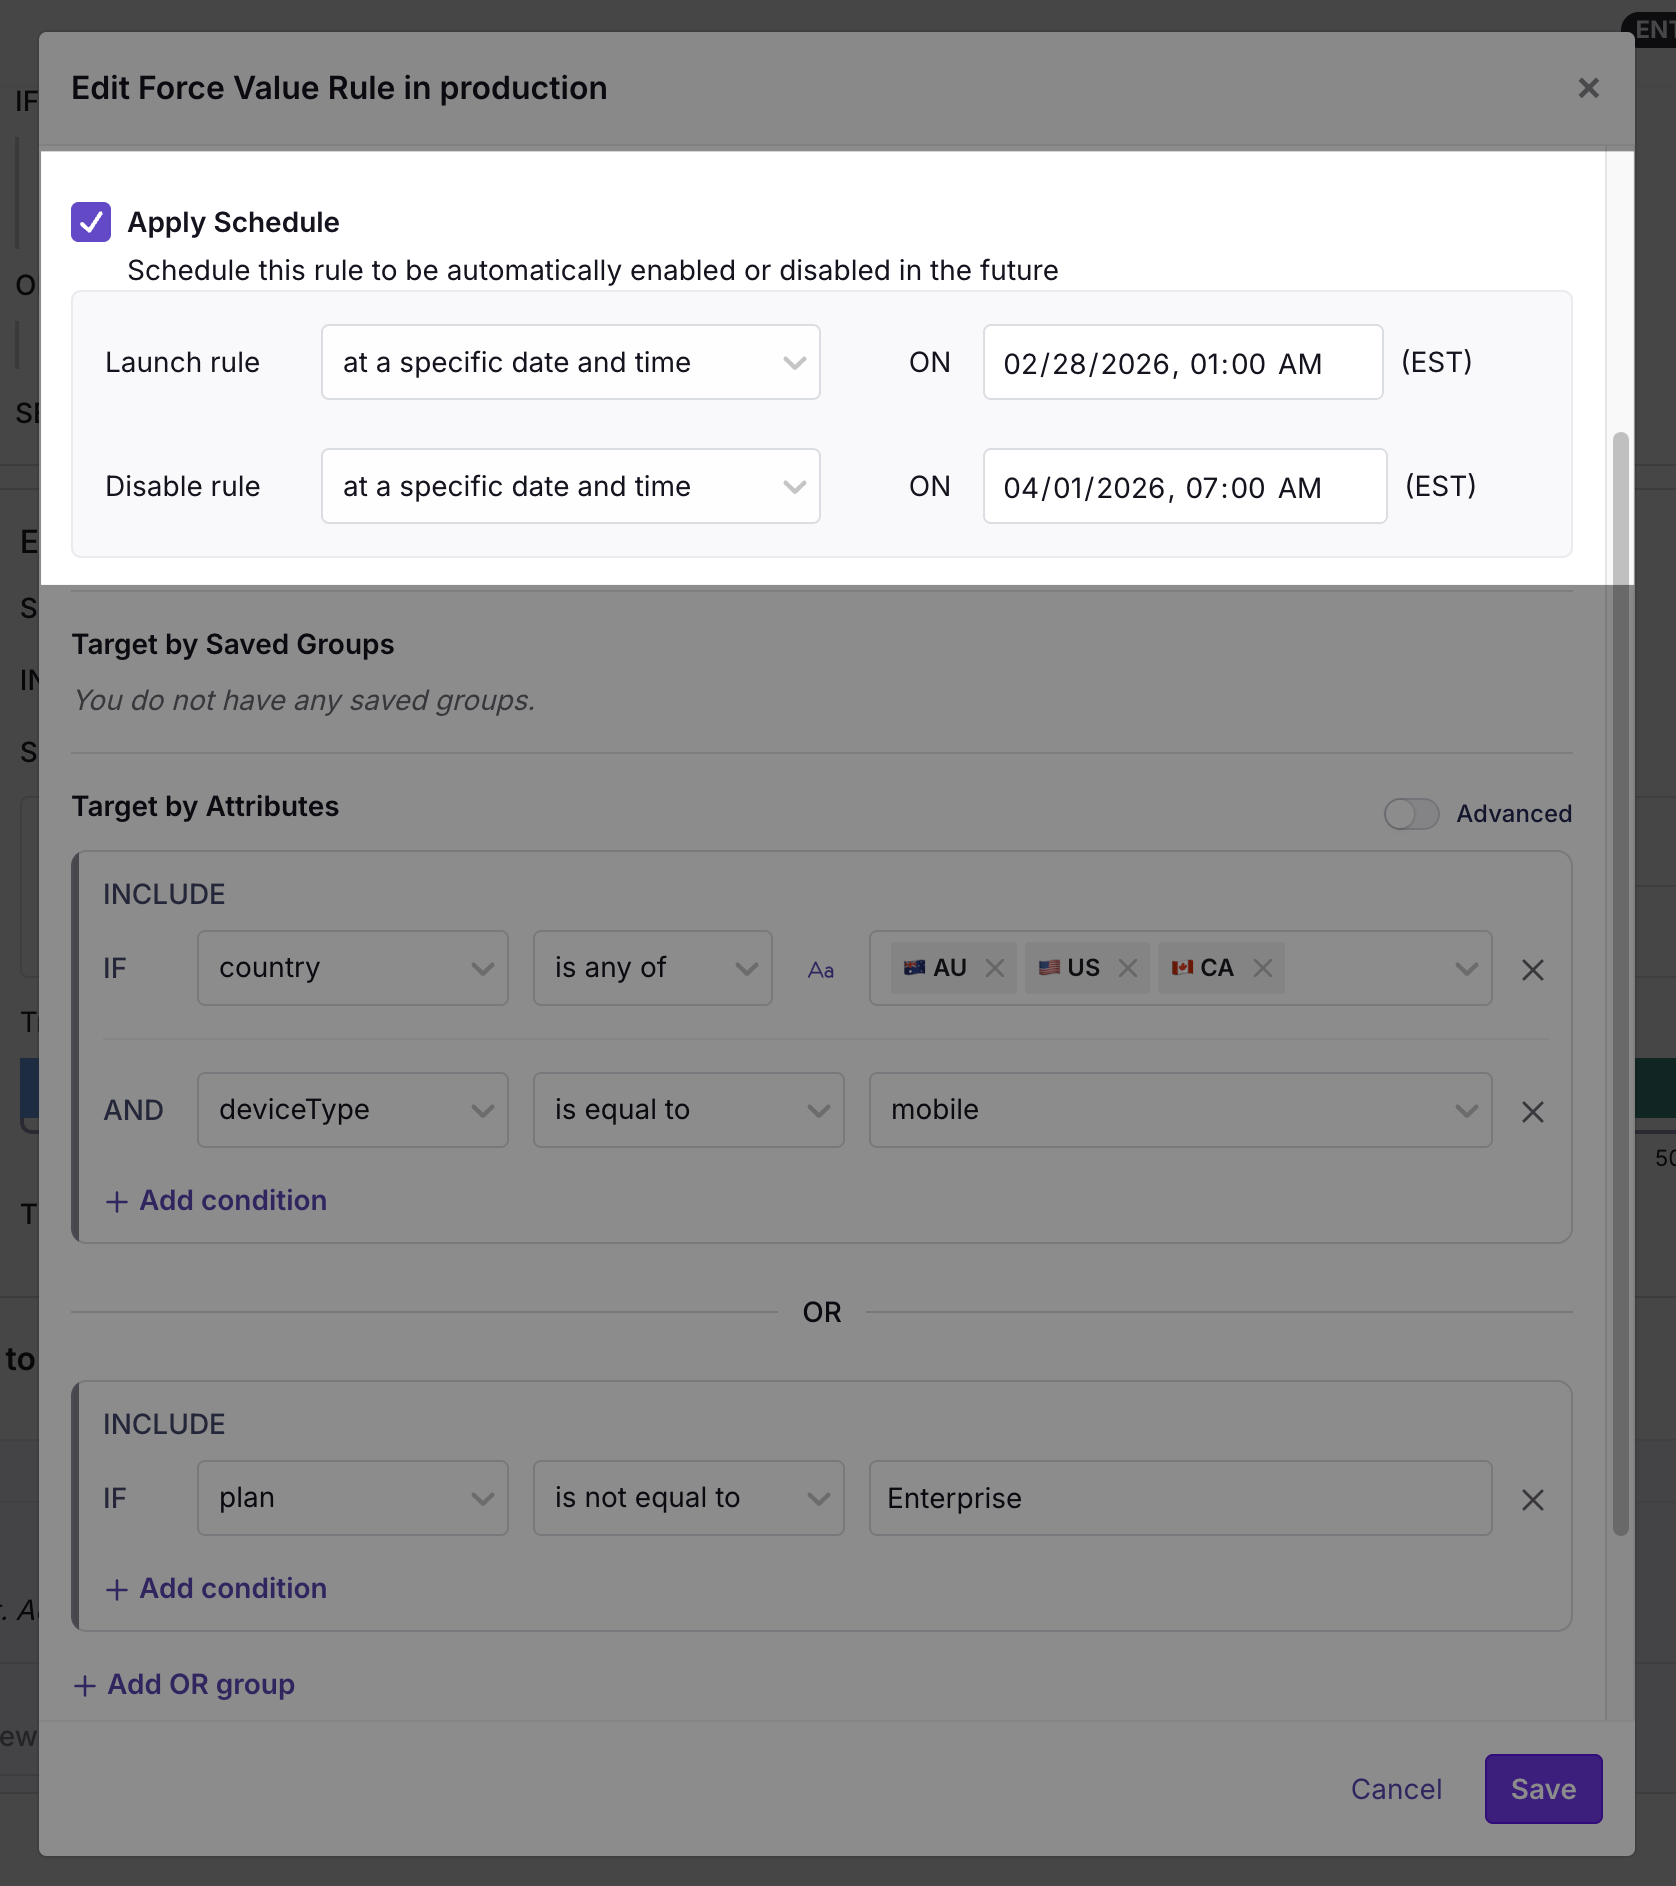Edit the disable date 04/01/2026 field
The width and height of the screenshot is (1676, 1886).
tap(1185, 486)
